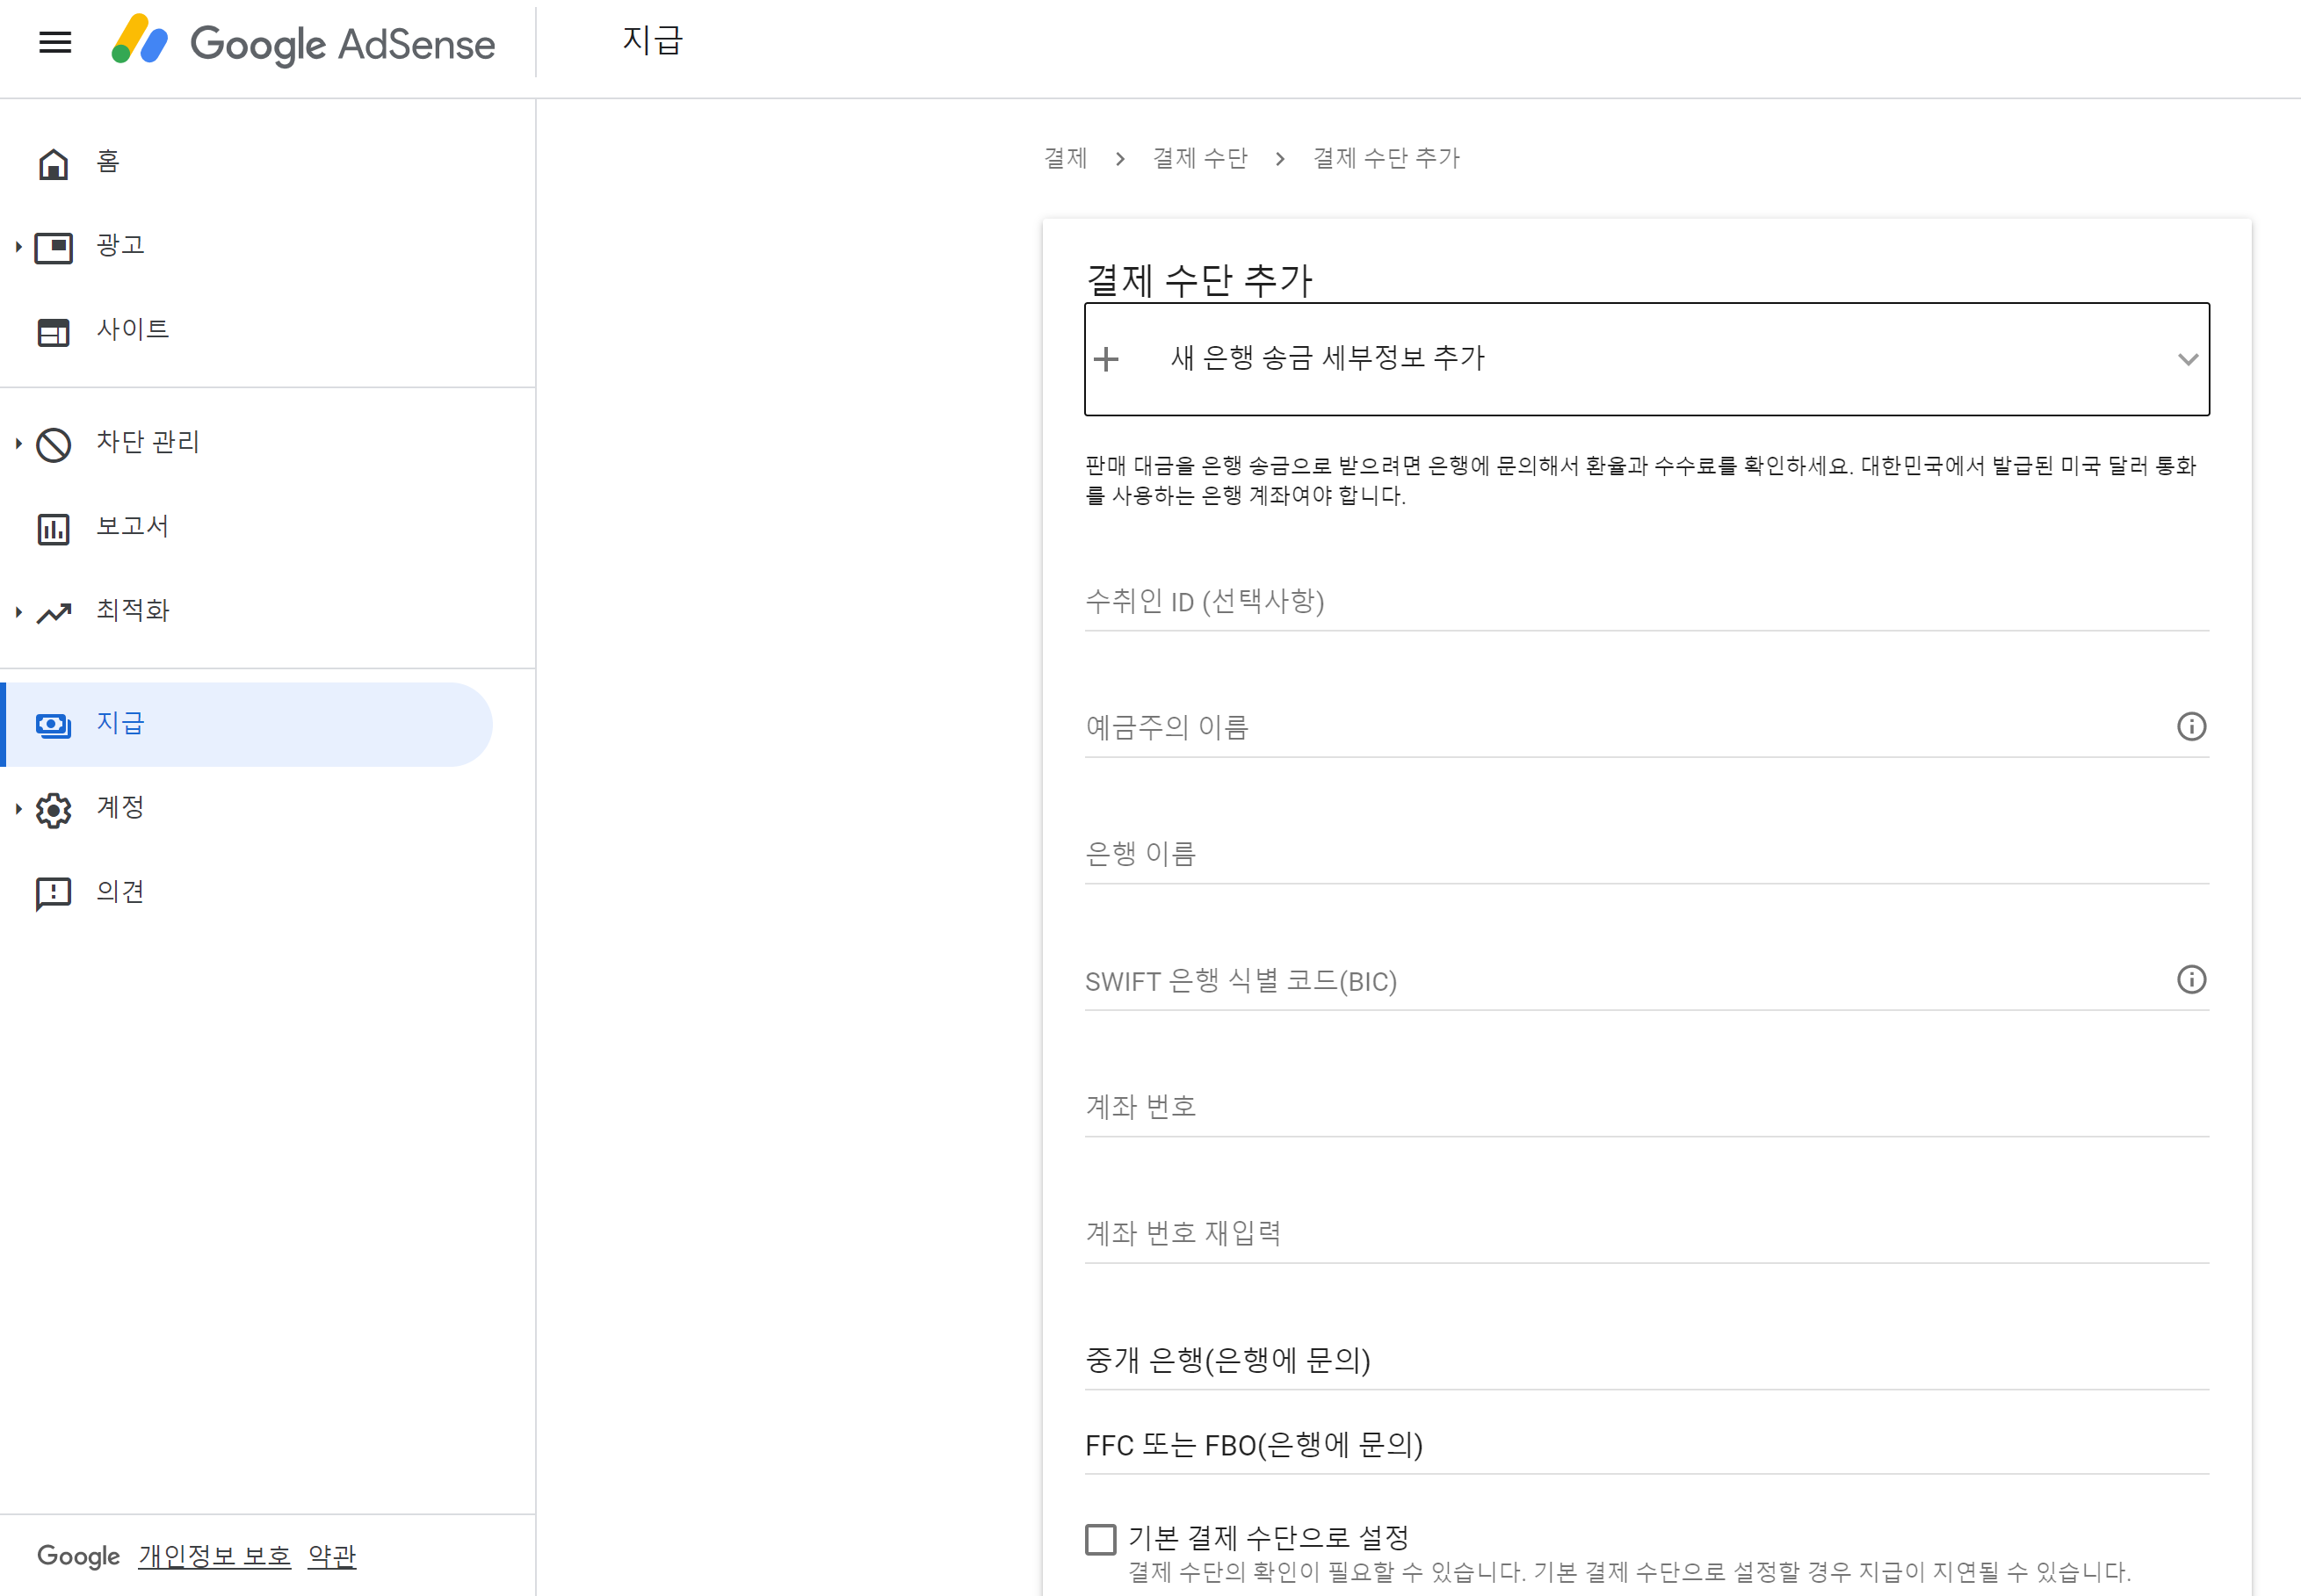The image size is (2301, 1596).
Task: Click the 은행 이름 input field
Action: pos(1646,854)
